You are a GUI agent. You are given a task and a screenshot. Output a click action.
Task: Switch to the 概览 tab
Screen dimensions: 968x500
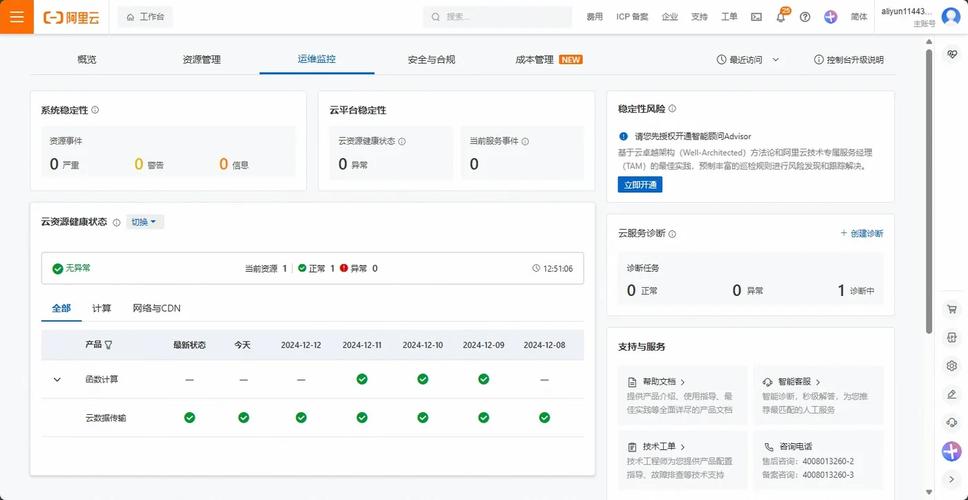[x=87, y=60]
